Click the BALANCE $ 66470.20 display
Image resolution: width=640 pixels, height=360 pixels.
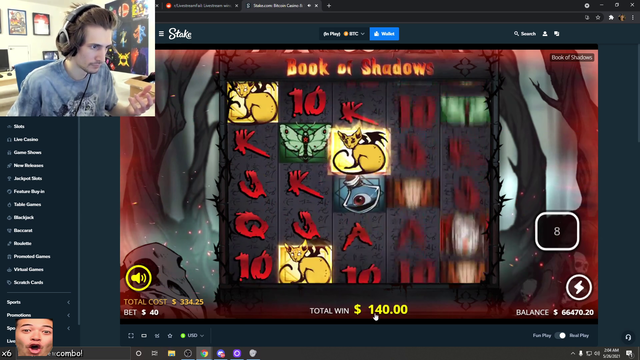click(x=555, y=312)
